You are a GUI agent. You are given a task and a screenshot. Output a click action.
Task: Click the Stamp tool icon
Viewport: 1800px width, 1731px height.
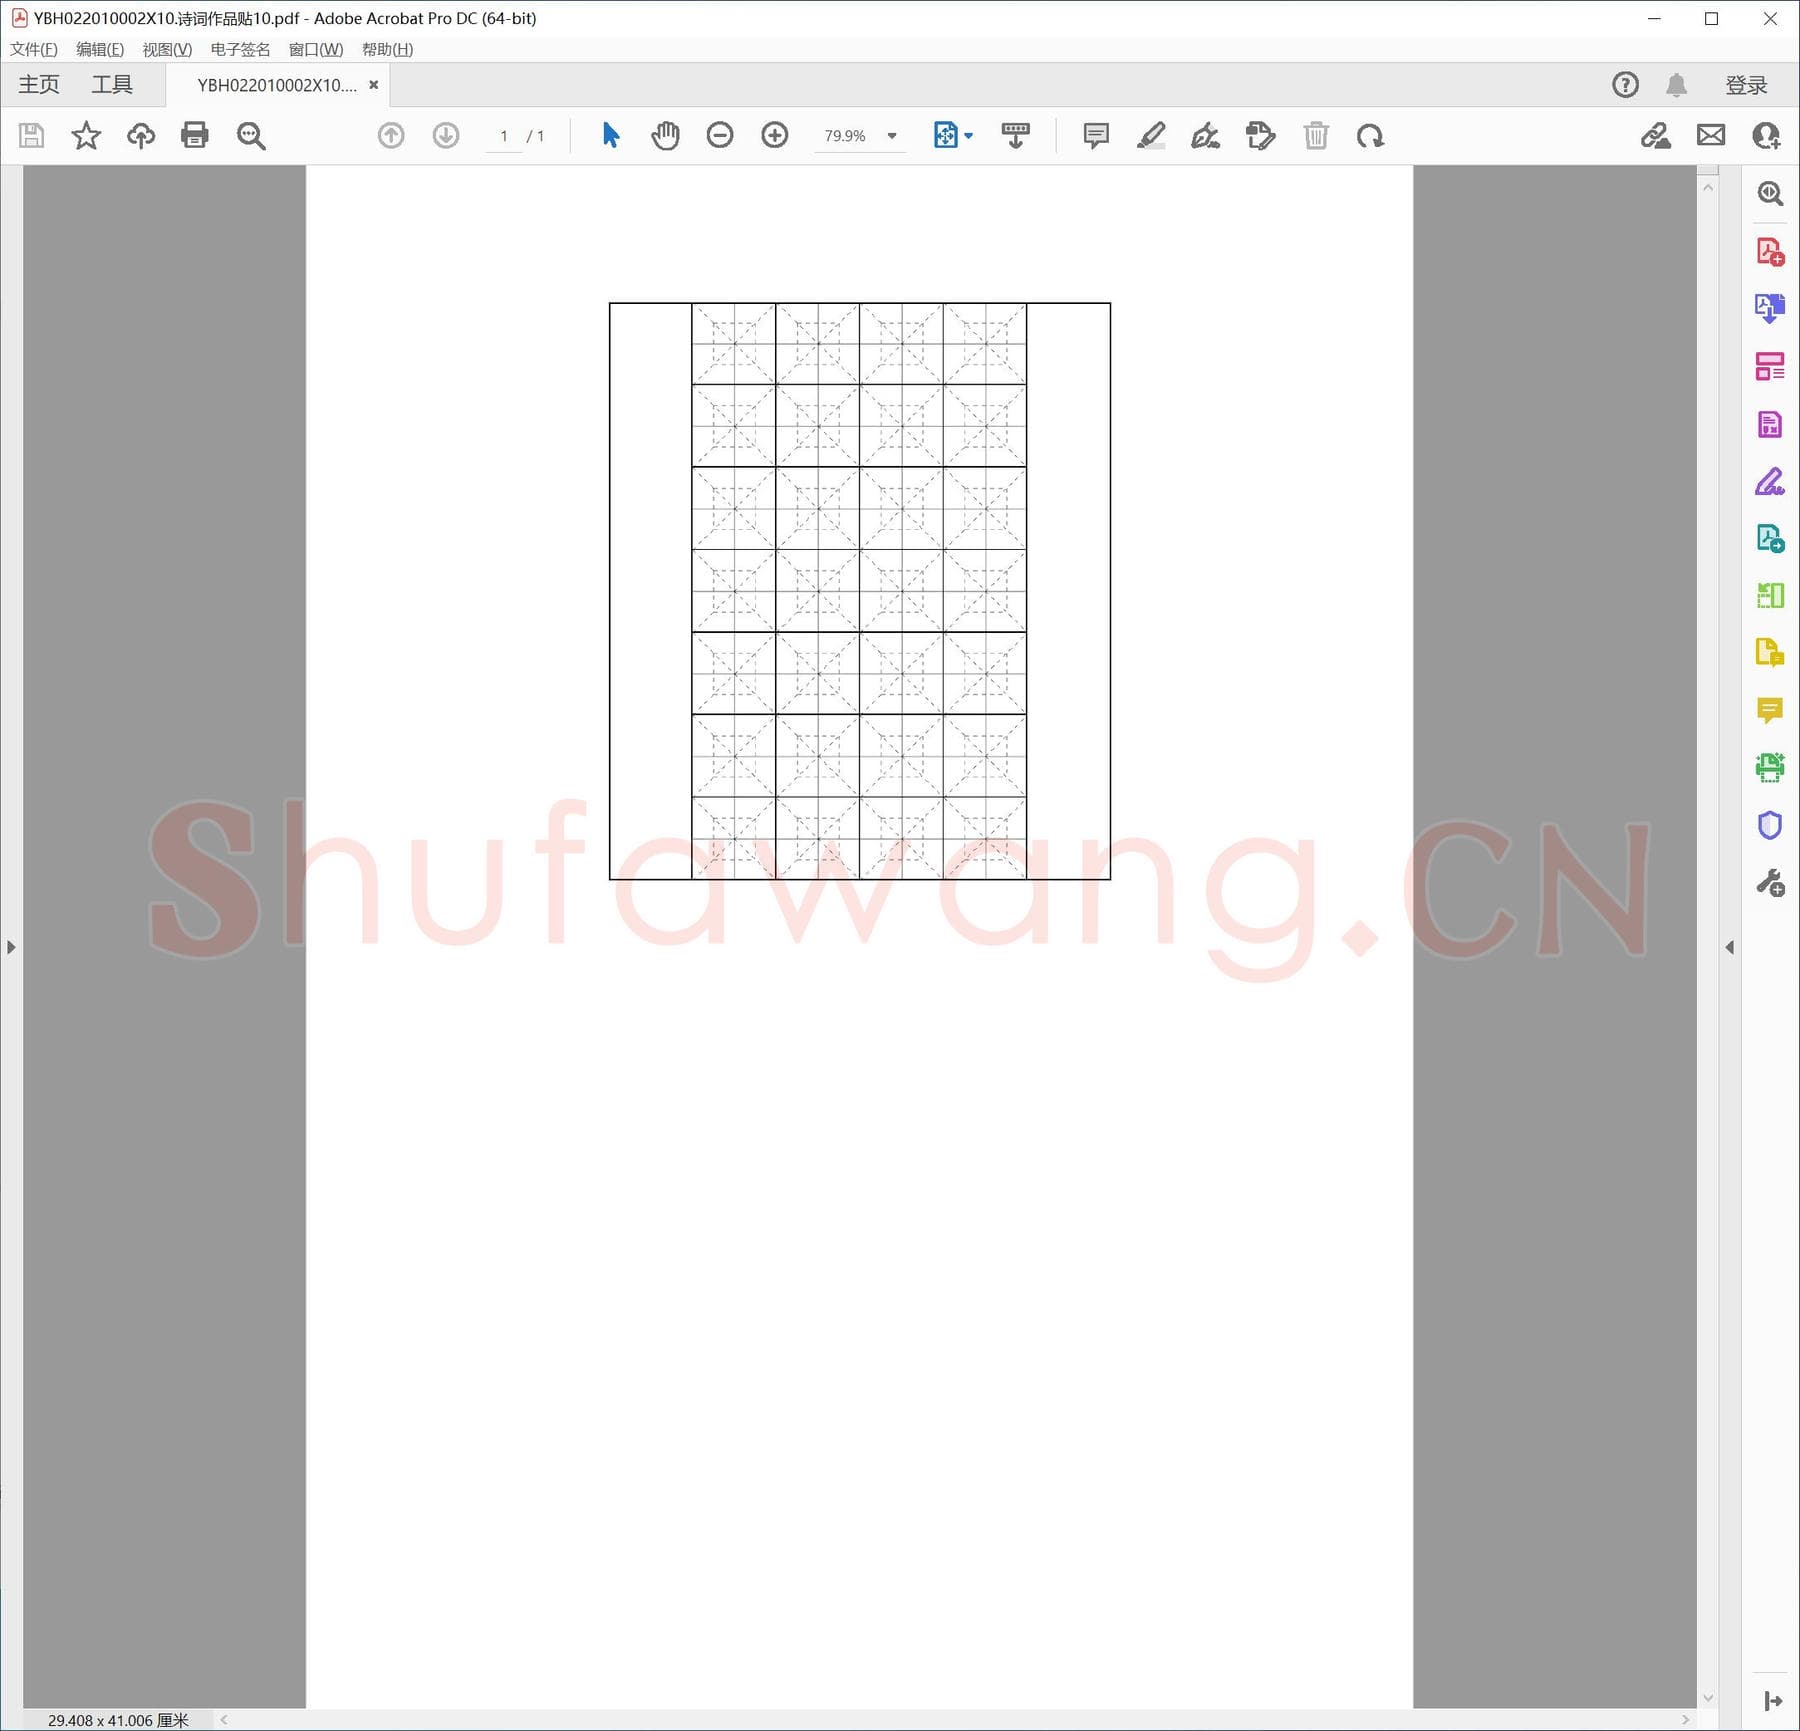[x=1261, y=135]
